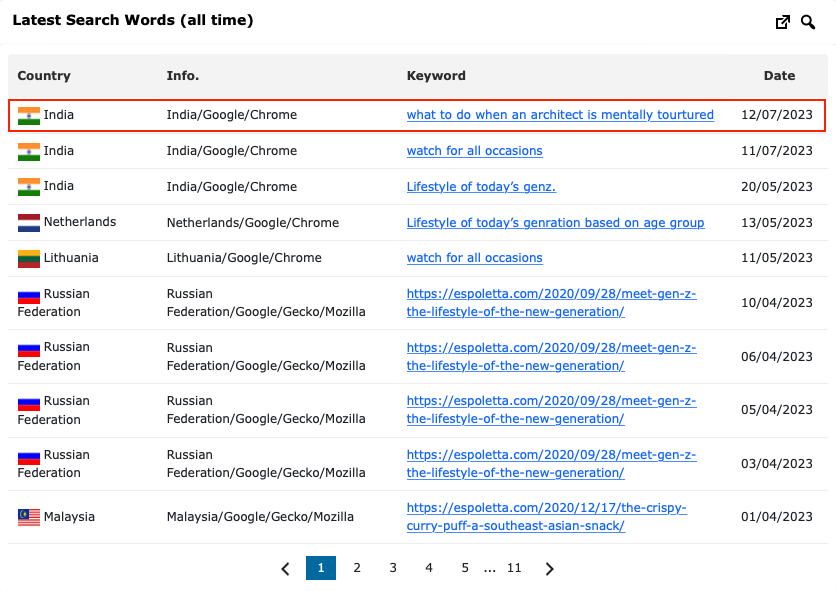The width and height of the screenshot is (836, 591).
Task: Click the Netherlands flag icon
Action: [x=29, y=222]
